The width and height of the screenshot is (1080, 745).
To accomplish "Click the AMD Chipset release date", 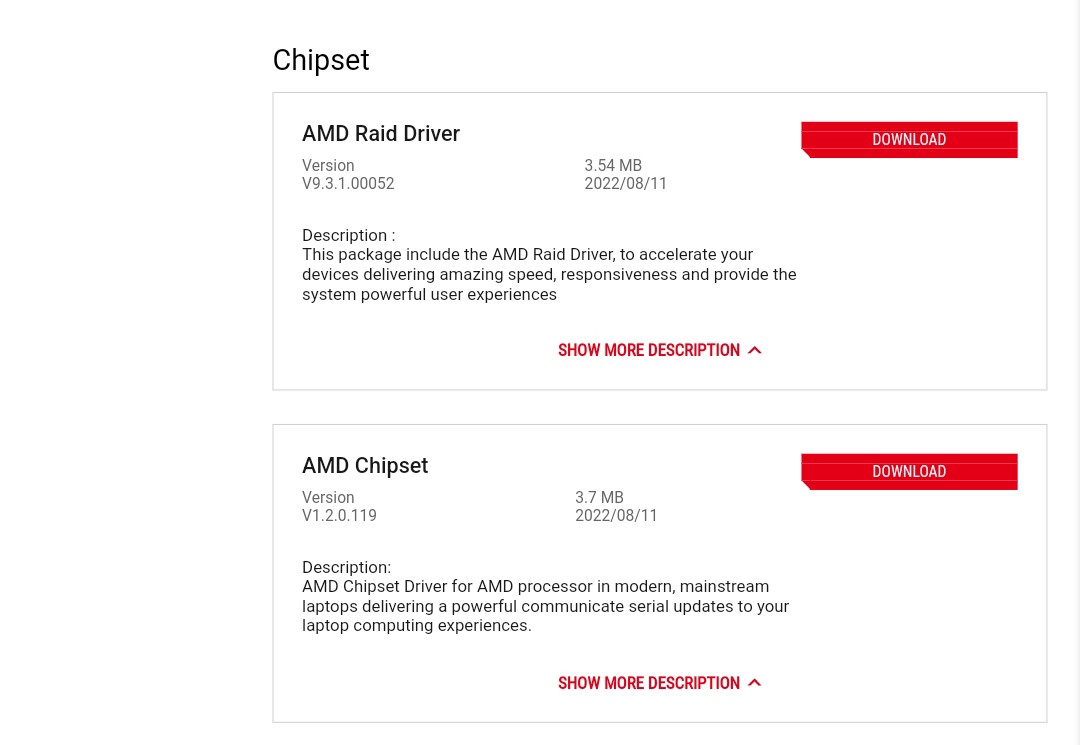I will point(616,516).
